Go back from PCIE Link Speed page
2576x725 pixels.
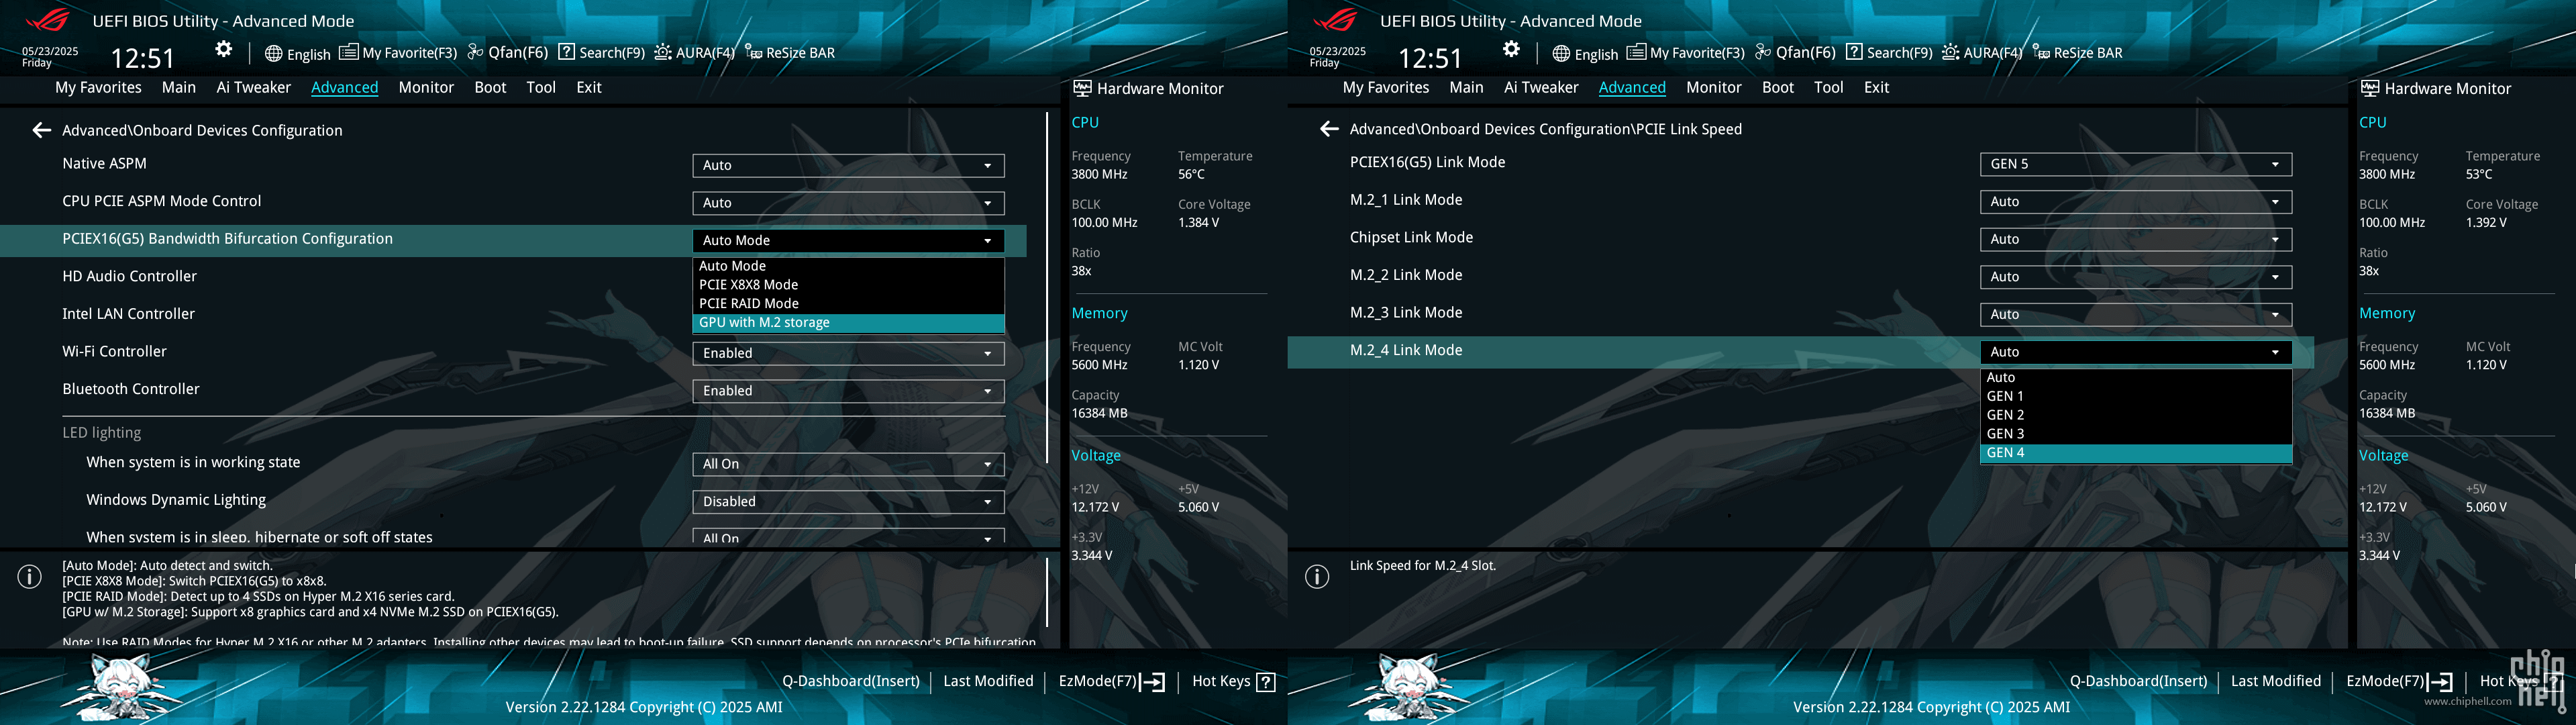tap(1329, 129)
